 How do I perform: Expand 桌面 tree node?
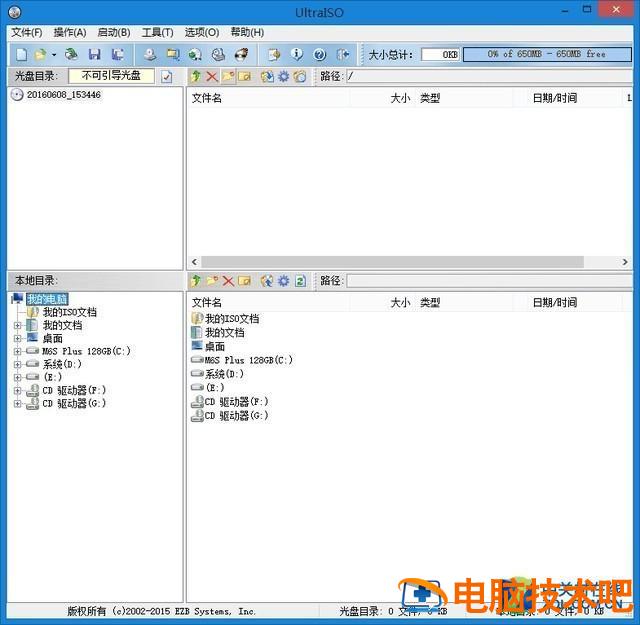click(17, 338)
